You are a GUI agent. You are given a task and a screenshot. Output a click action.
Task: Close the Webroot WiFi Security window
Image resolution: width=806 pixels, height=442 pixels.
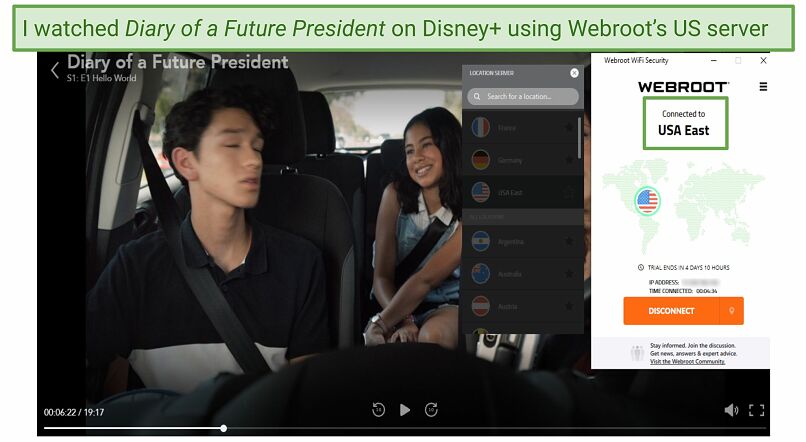763,61
